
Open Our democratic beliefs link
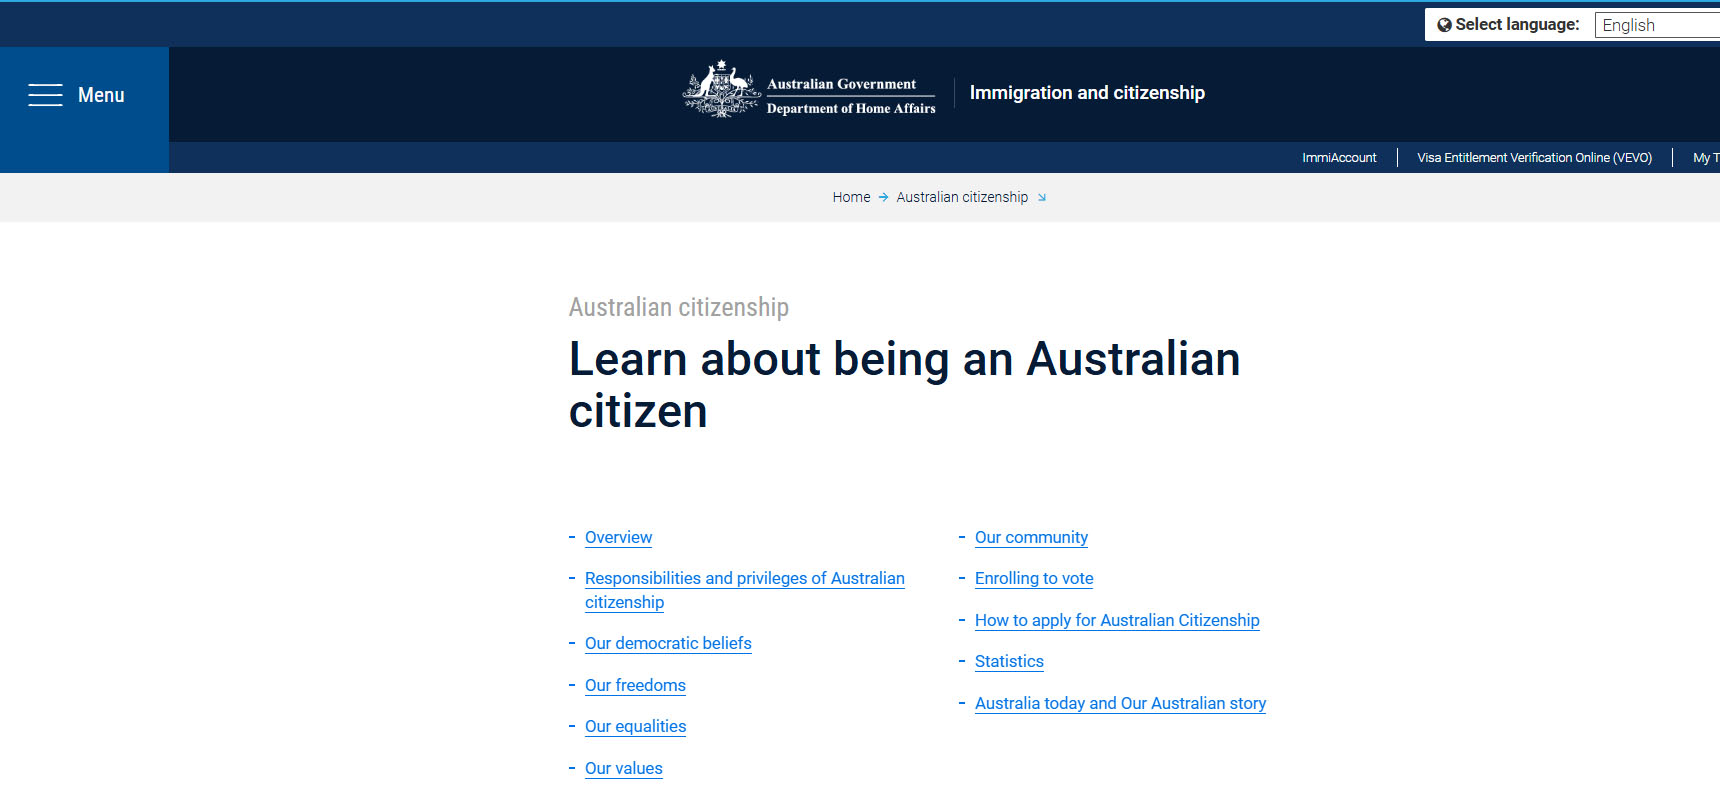pyautogui.click(x=668, y=643)
